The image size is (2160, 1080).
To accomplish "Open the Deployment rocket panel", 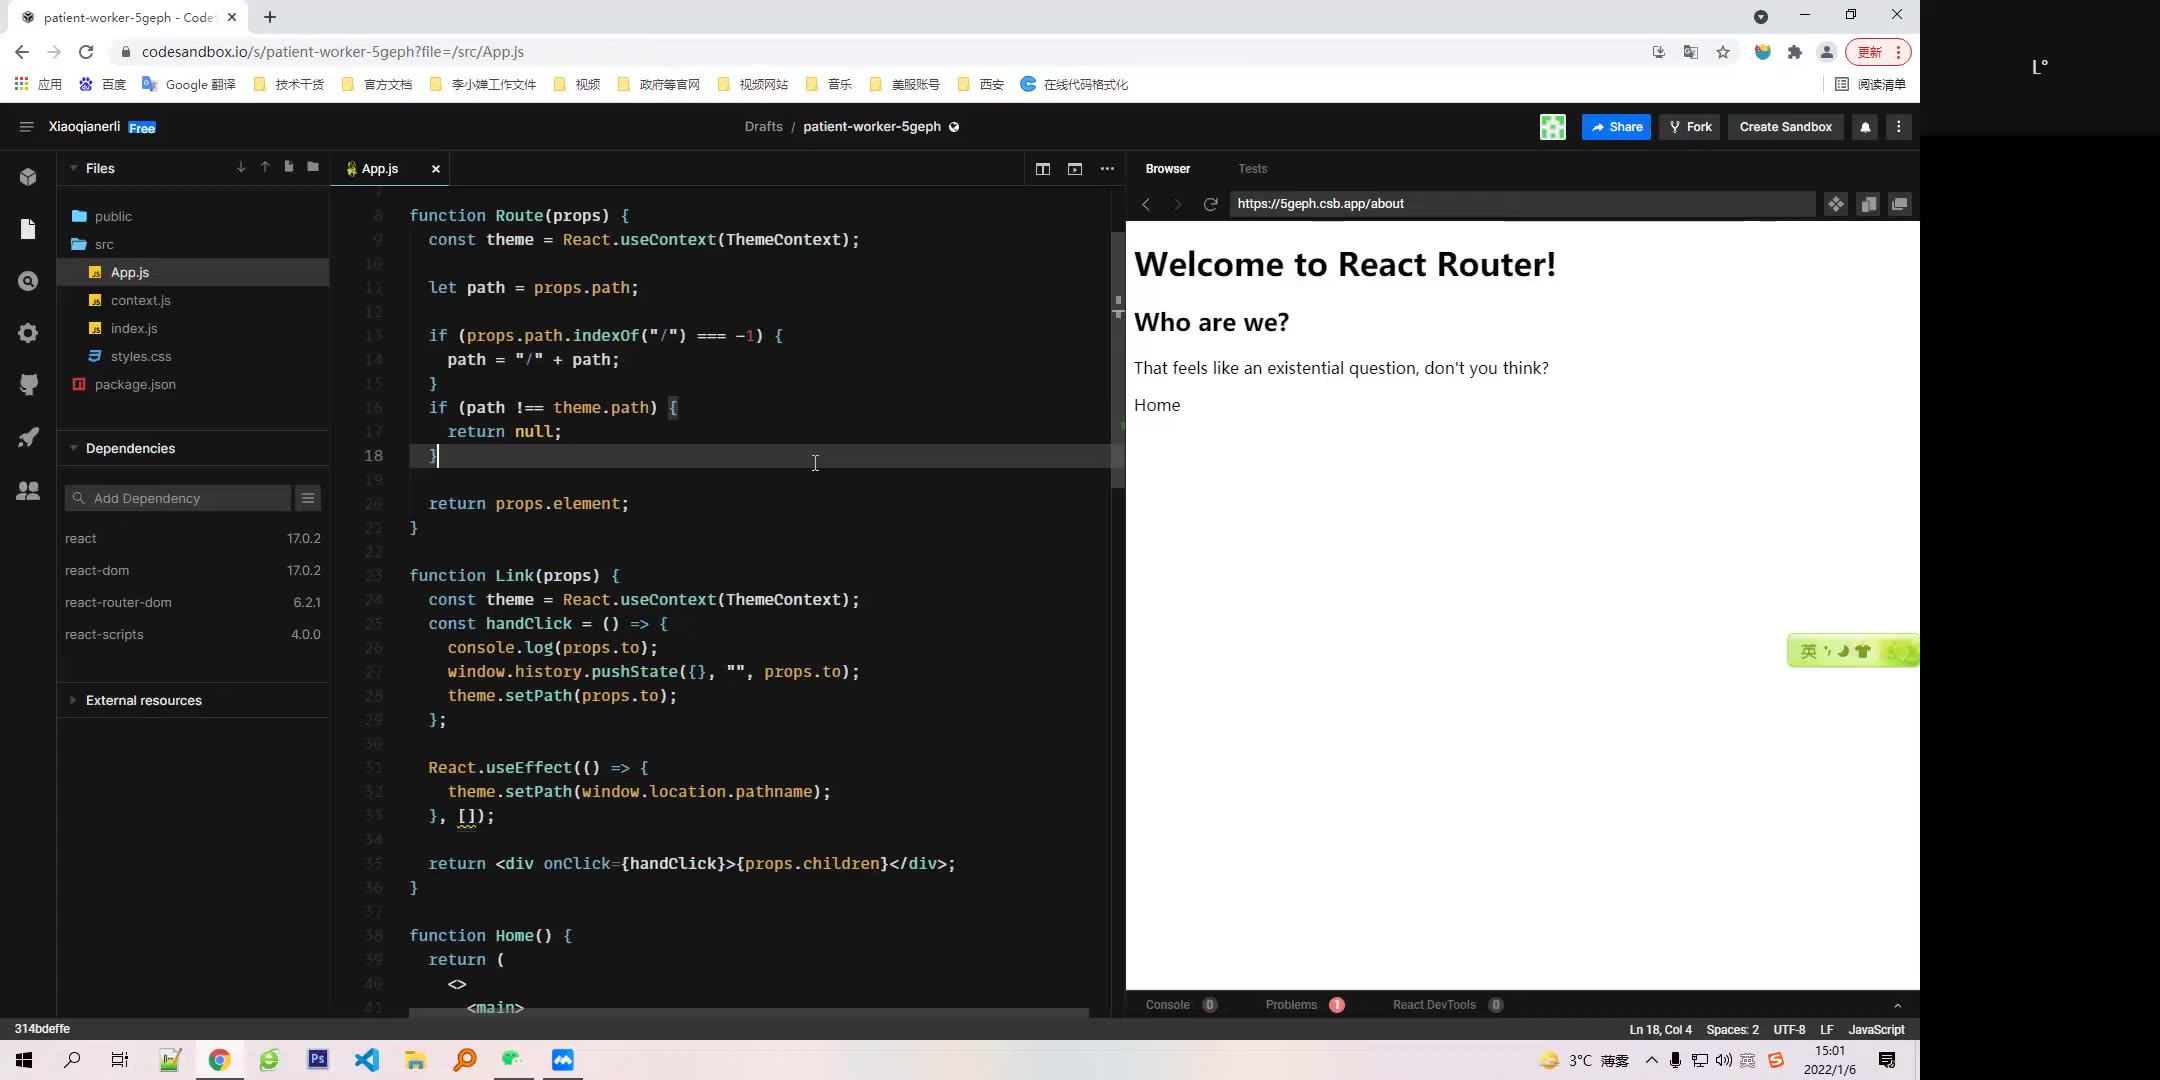I will pos(28,437).
